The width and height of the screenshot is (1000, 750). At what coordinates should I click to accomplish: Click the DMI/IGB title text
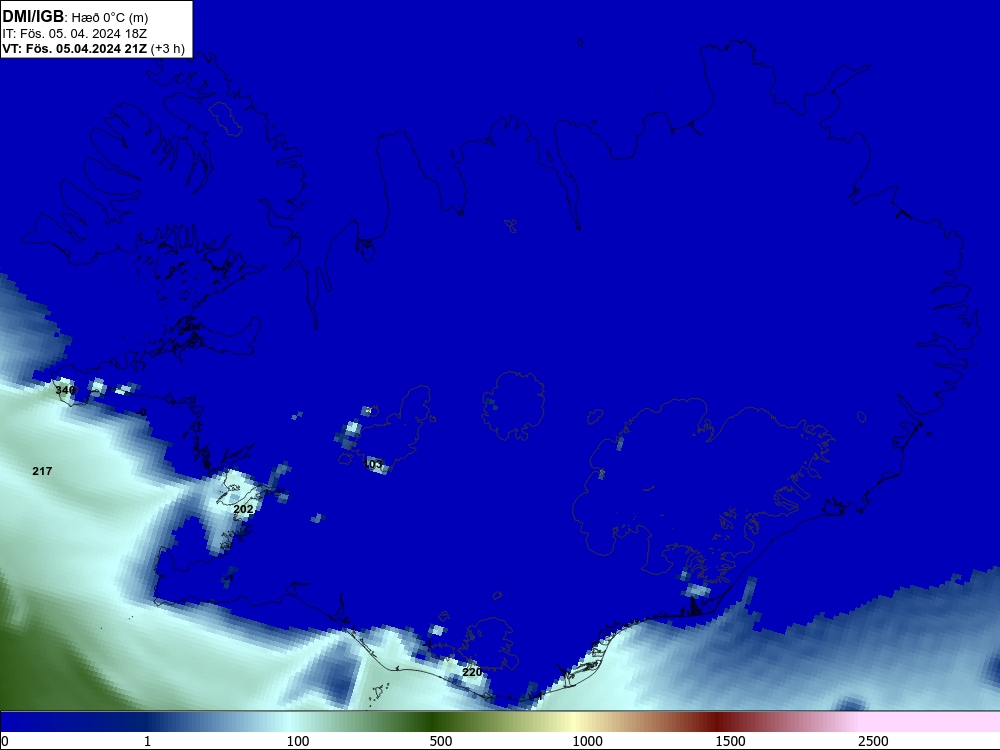click(33, 17)
